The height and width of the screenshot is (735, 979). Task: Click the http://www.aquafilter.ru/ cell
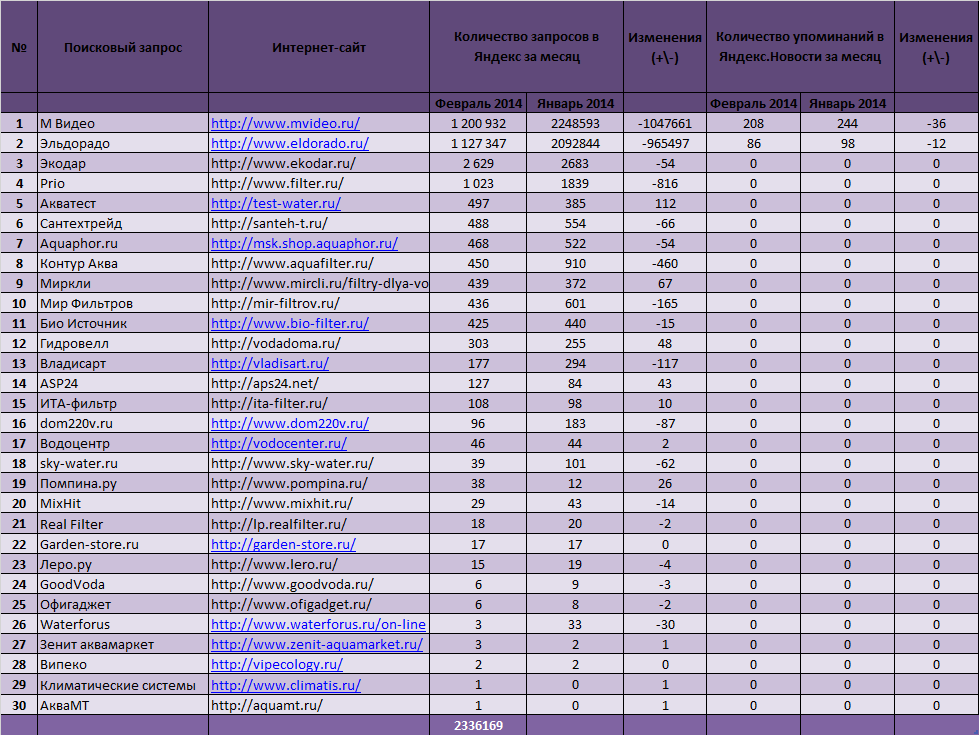point(319,264)
